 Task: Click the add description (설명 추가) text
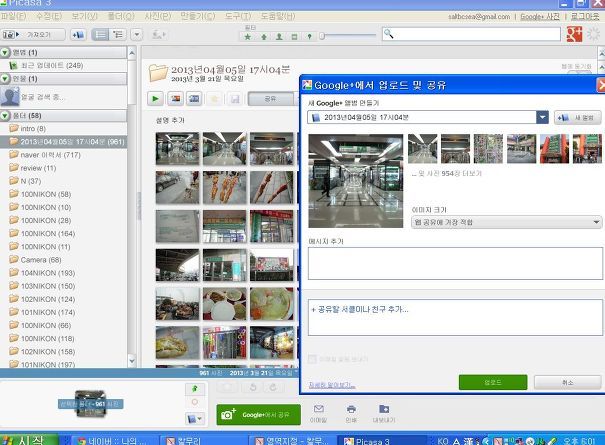point(170,120)
